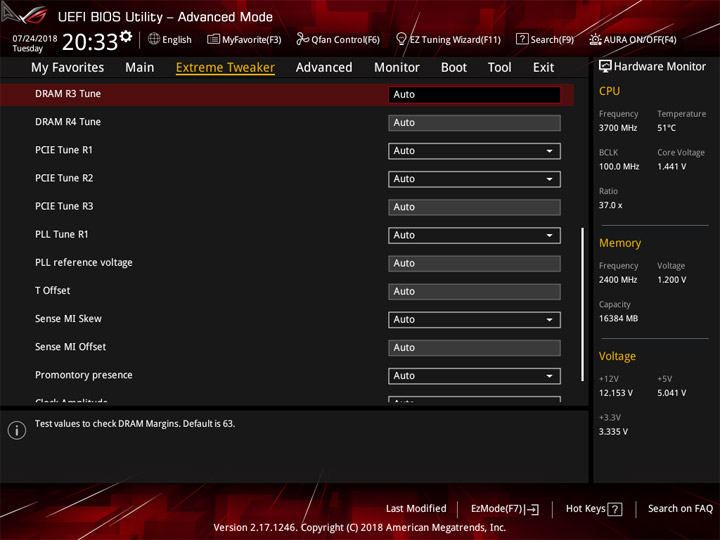Image resolution: width=720 pixels, height=540 pixels.
Task: Open Sense MI Skew dropdown
Action: (x=474, y=320)
